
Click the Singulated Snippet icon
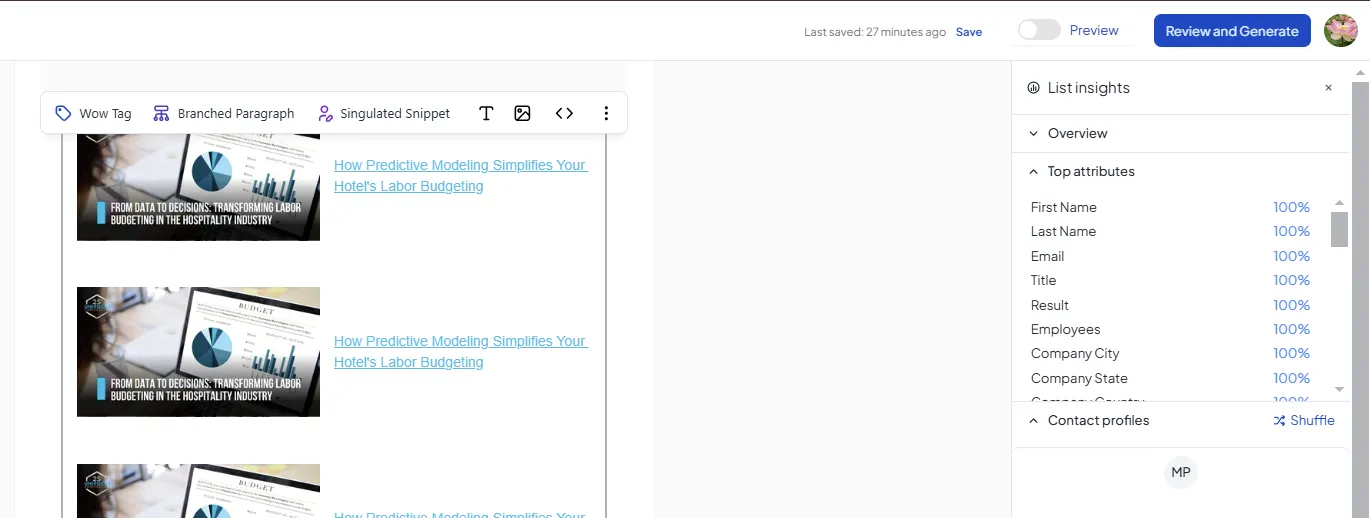coord(324,113)
